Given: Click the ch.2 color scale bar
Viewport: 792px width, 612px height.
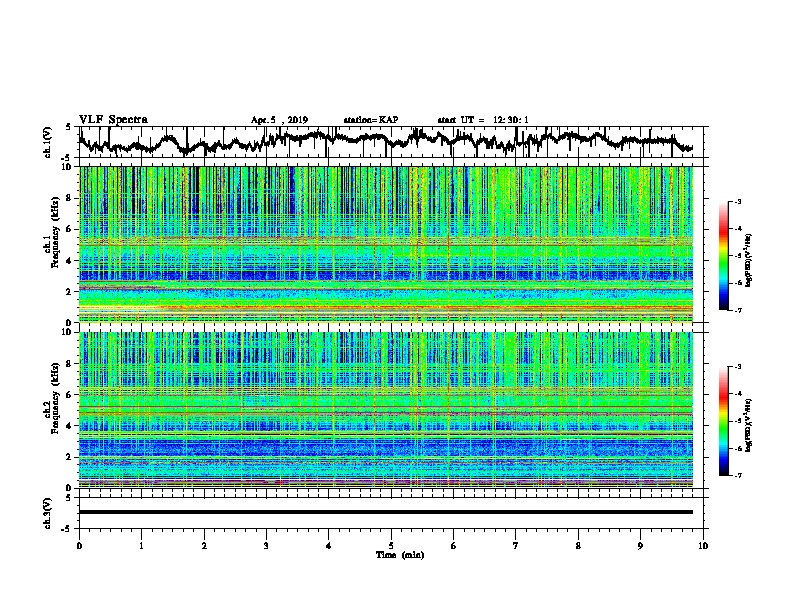Looking at the screenshot, I should (723, 421).
